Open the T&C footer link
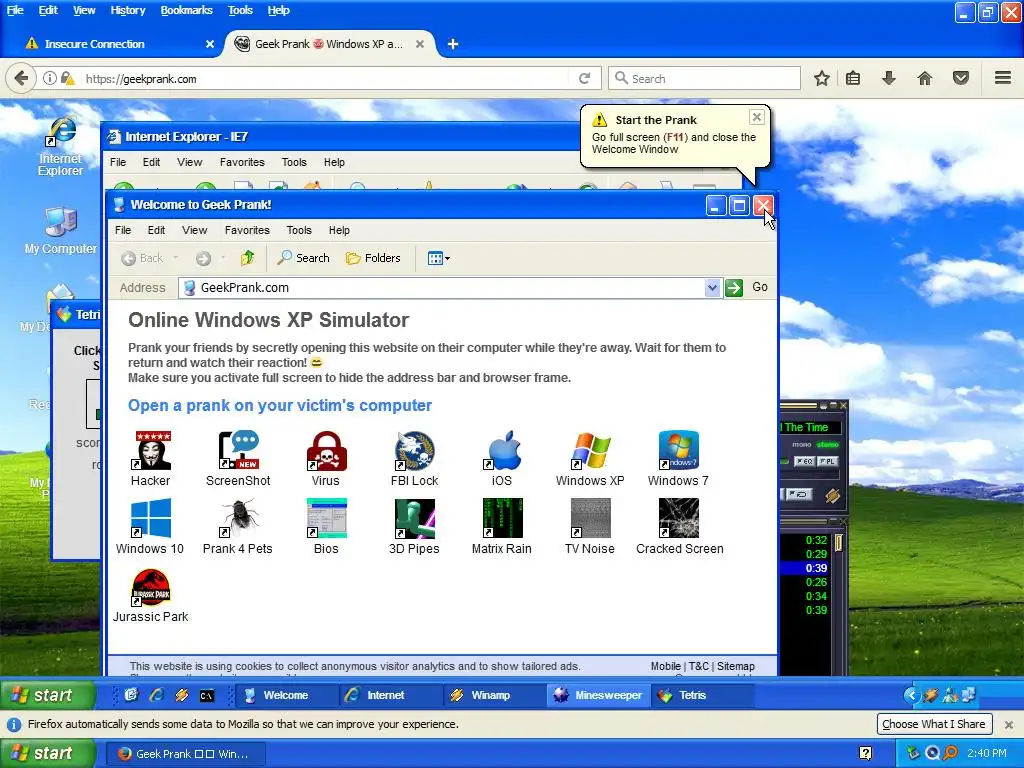Viewport: 1024px width, 768px height. click(x=698, y=666)
